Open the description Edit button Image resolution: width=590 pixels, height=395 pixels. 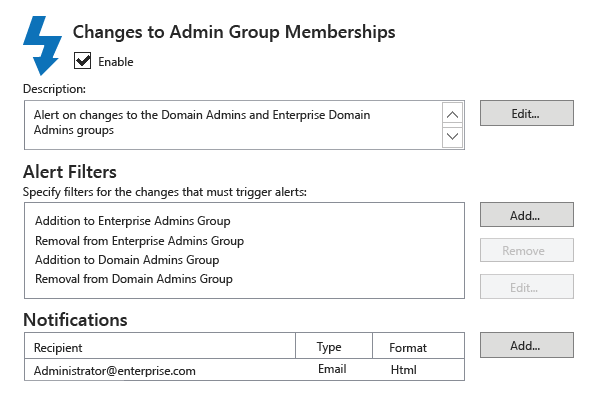tap(527, 113)
